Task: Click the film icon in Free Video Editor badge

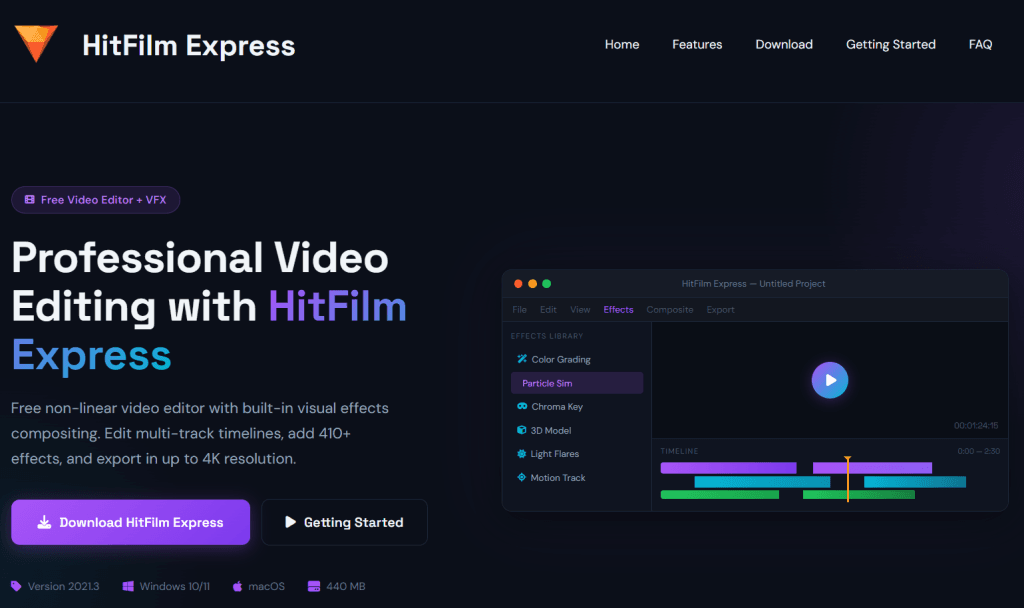Action: pyautogui.click(x=29, y=200)
